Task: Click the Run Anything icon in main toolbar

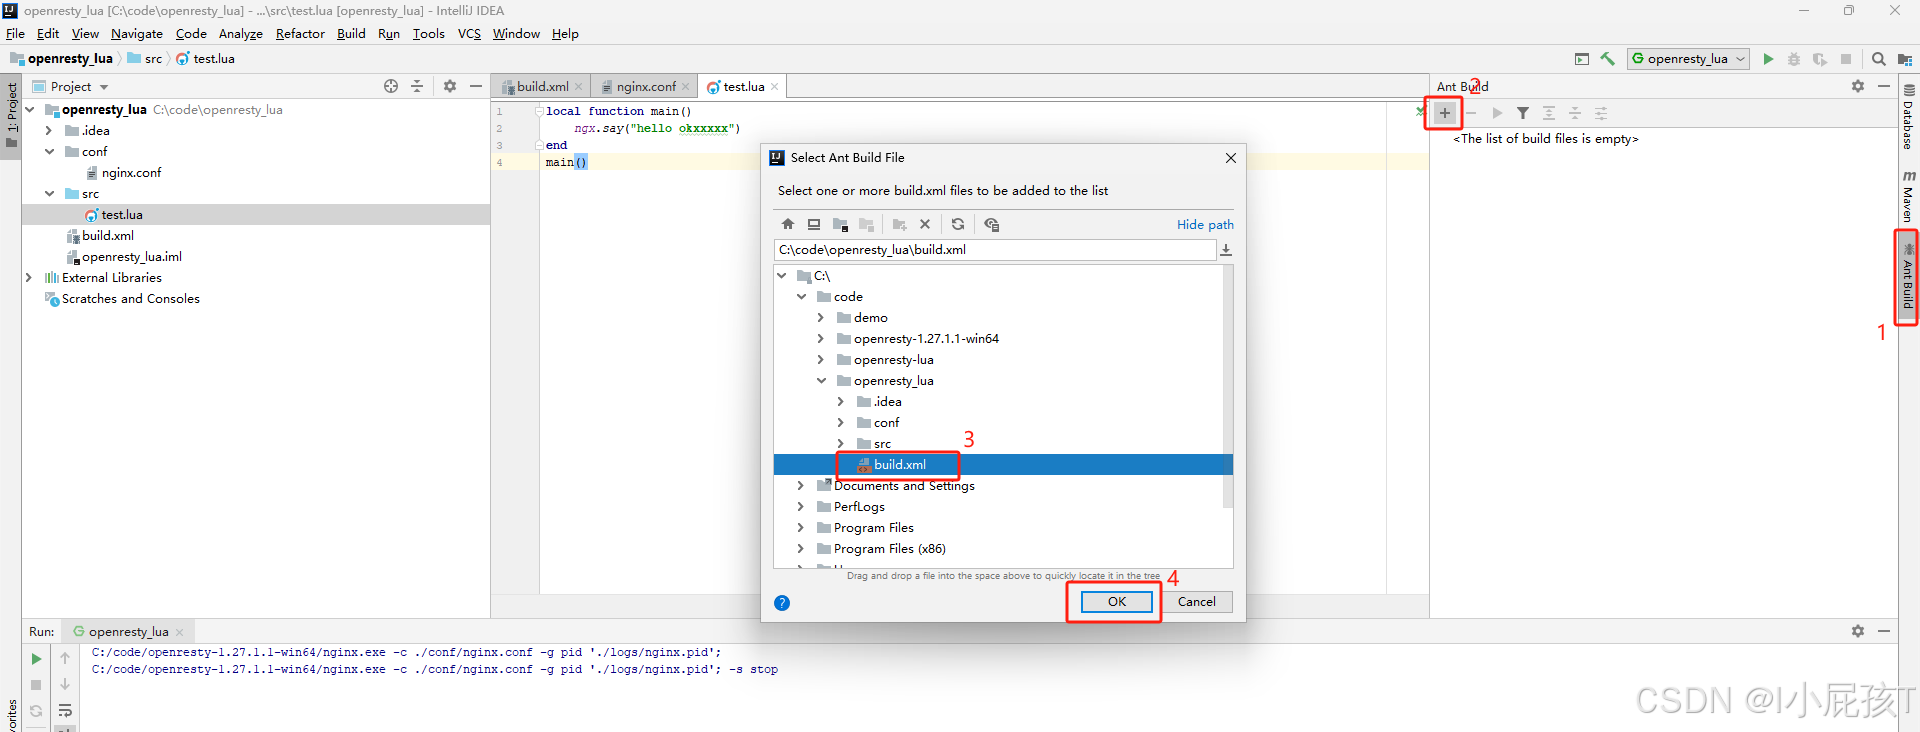Action: (1582, 59)
